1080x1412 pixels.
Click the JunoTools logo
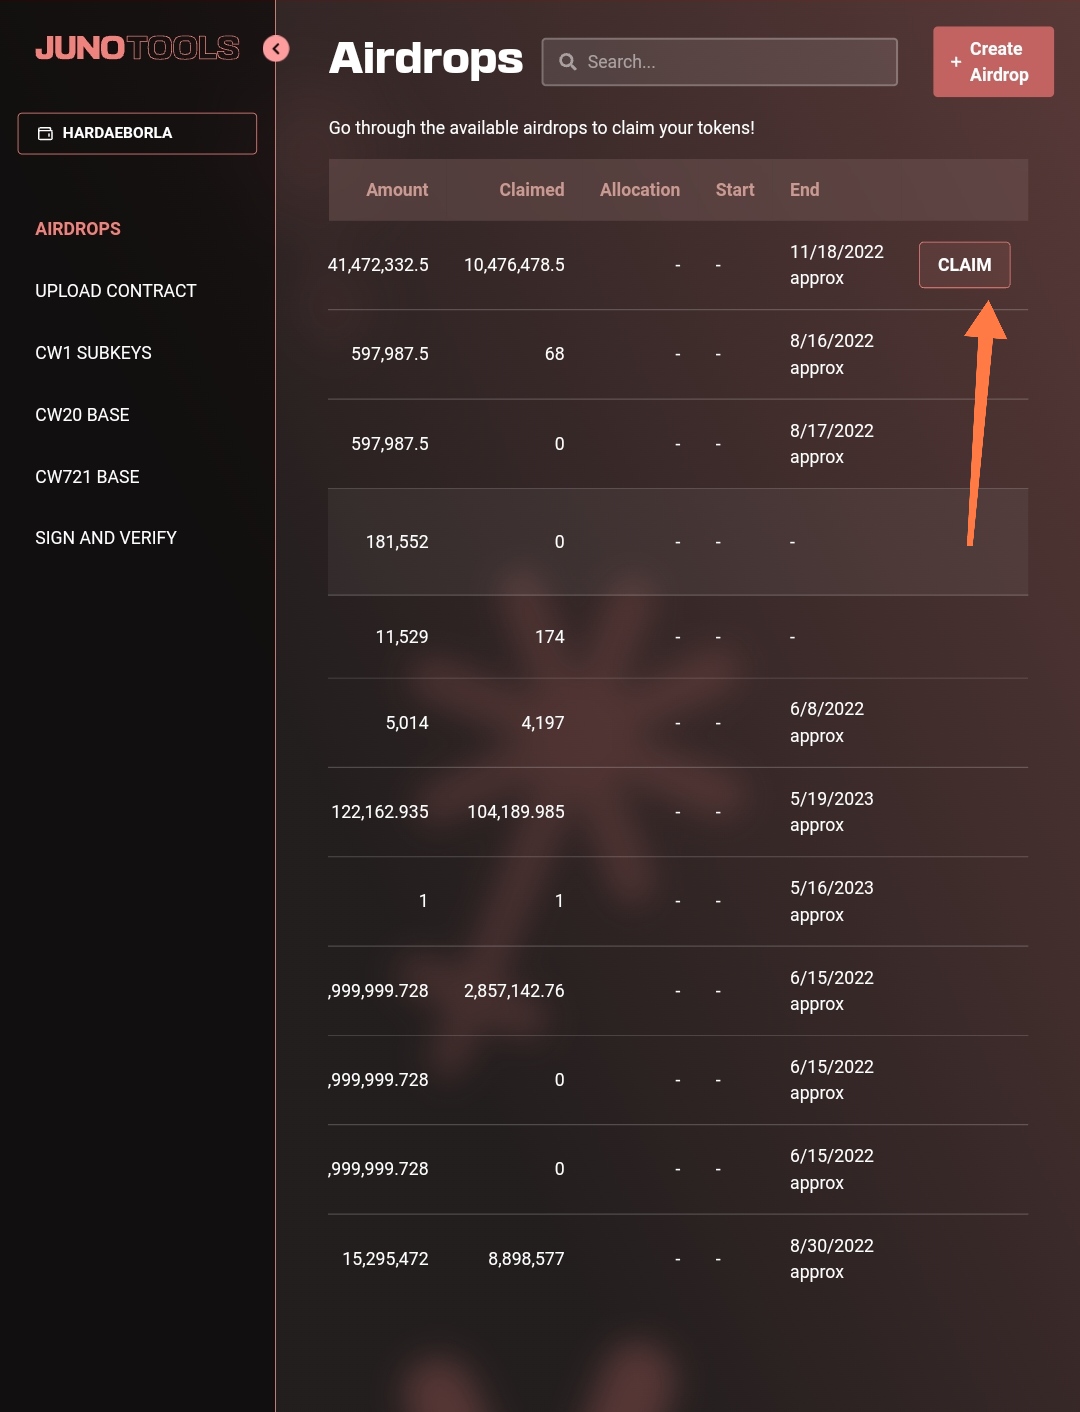coord(137,48)
